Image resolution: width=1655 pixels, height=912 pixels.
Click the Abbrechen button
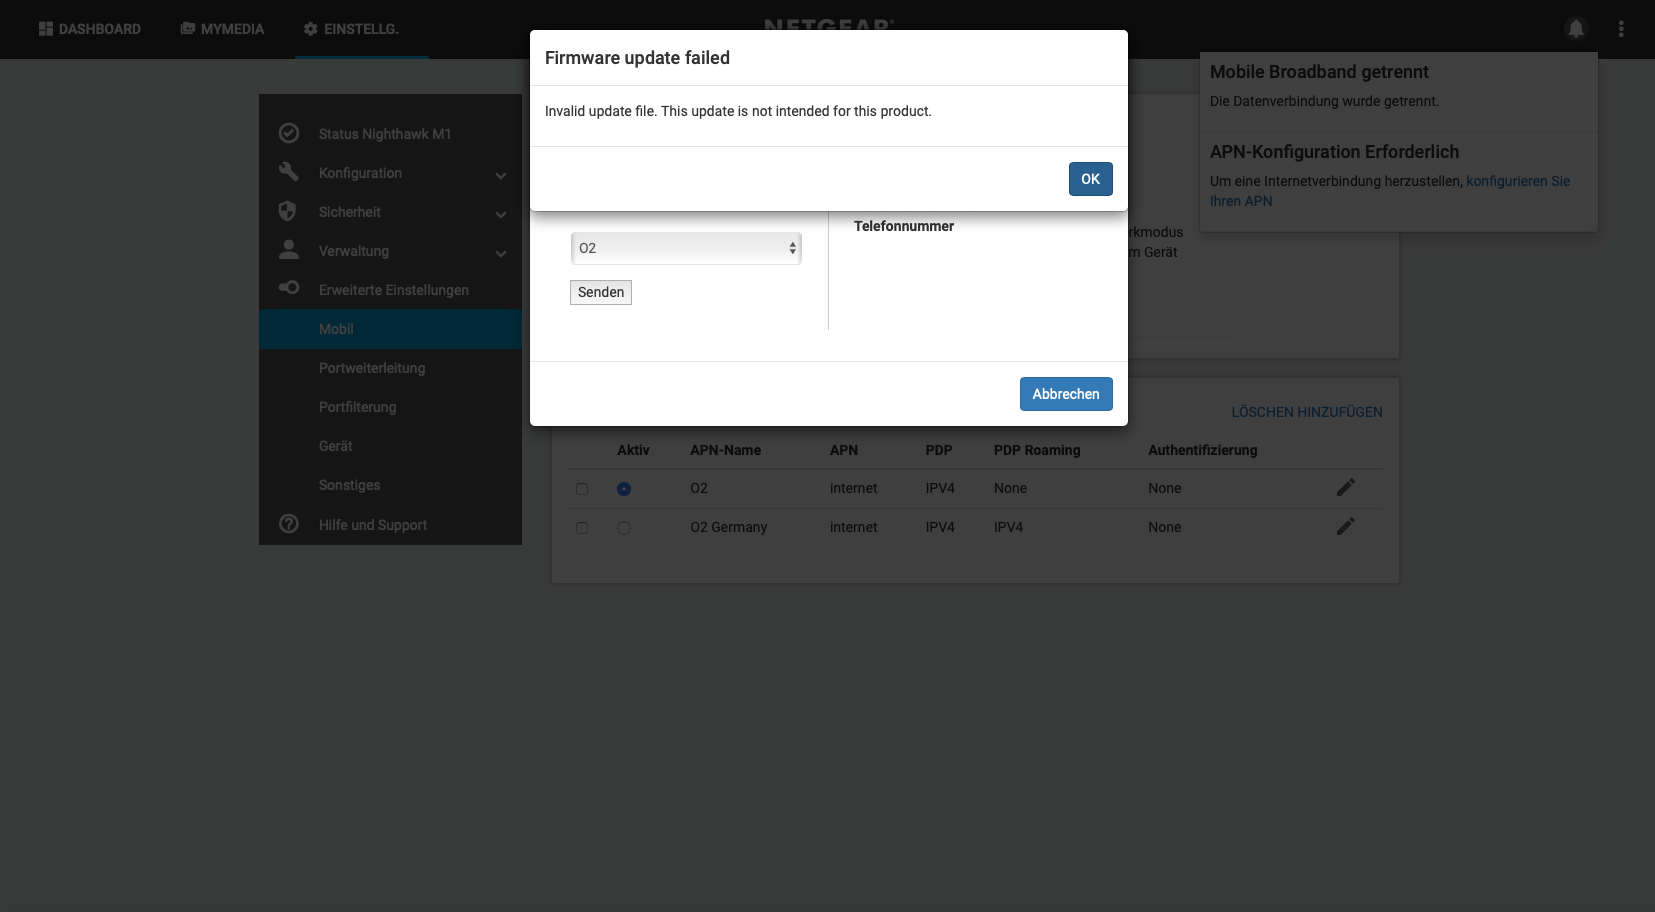[1066, 394]
